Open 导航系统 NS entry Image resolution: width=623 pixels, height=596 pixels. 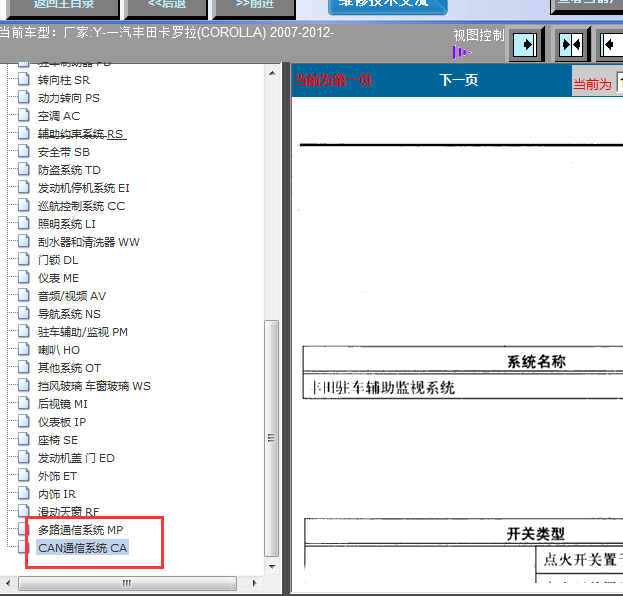click(69, 314)
